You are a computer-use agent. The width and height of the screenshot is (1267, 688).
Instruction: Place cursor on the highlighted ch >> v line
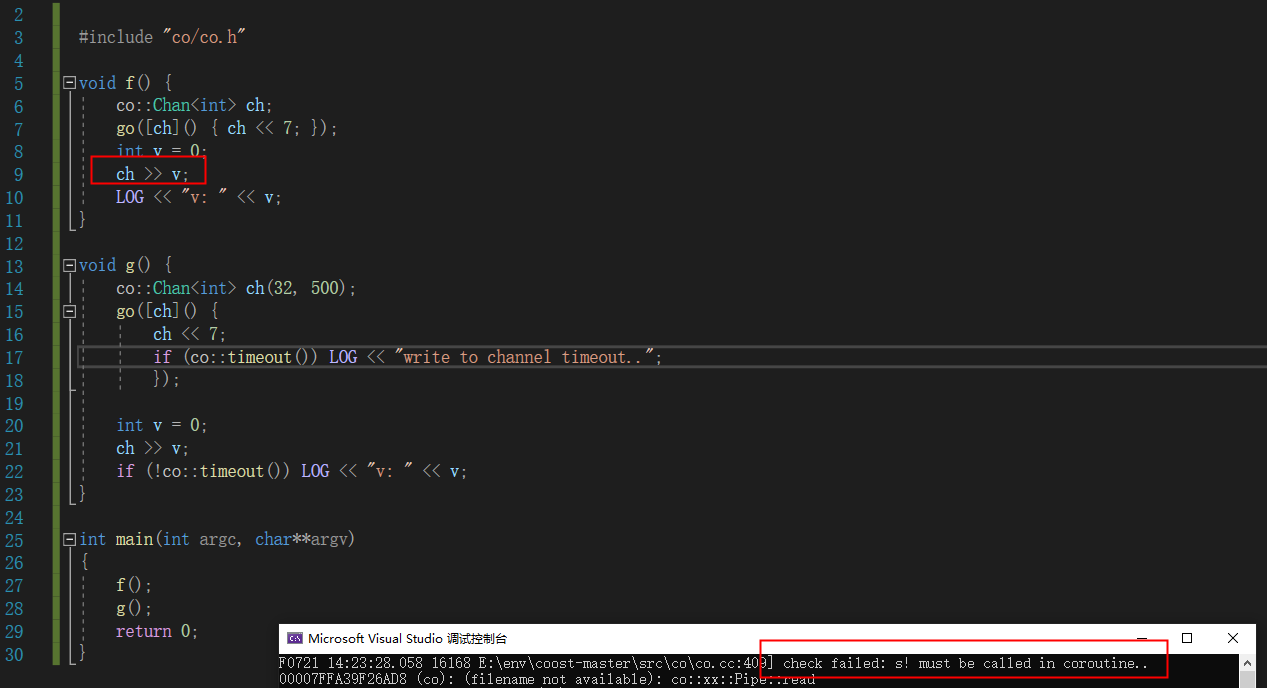click(150, 172)
